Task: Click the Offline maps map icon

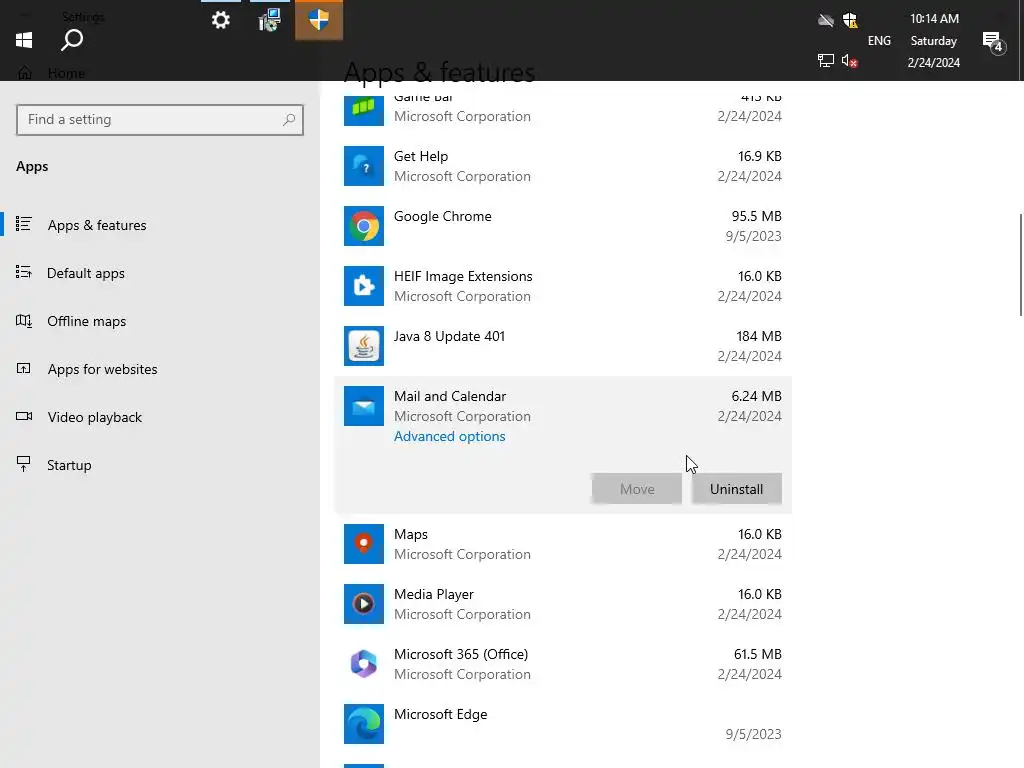Action: point(24,321)
